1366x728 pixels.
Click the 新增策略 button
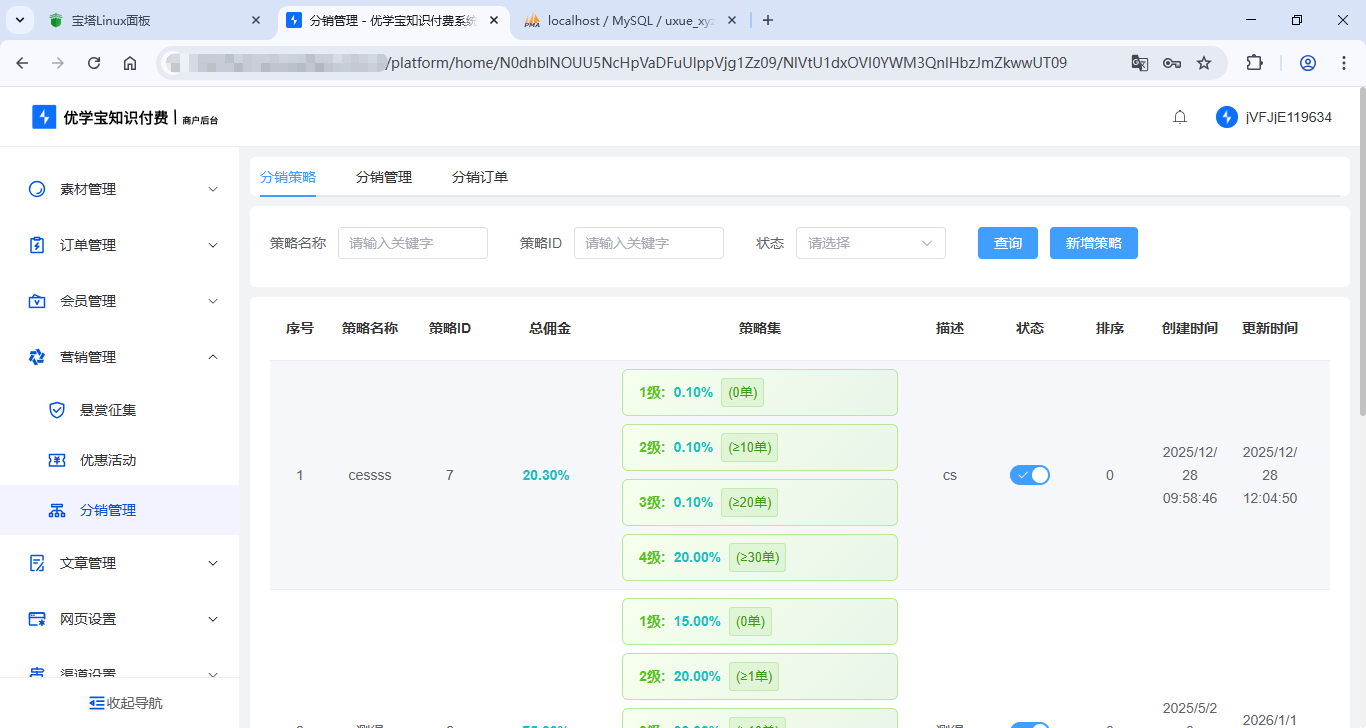tap(1093, 243)
